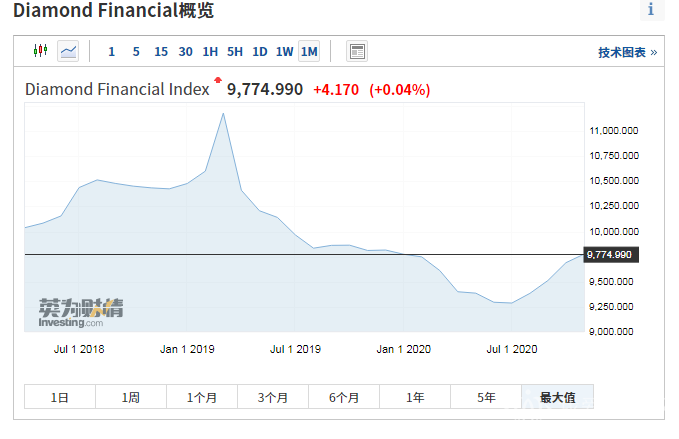Screen dimensions: 679x439
Task: Click the info icon at top right
Action: (651, 10)
